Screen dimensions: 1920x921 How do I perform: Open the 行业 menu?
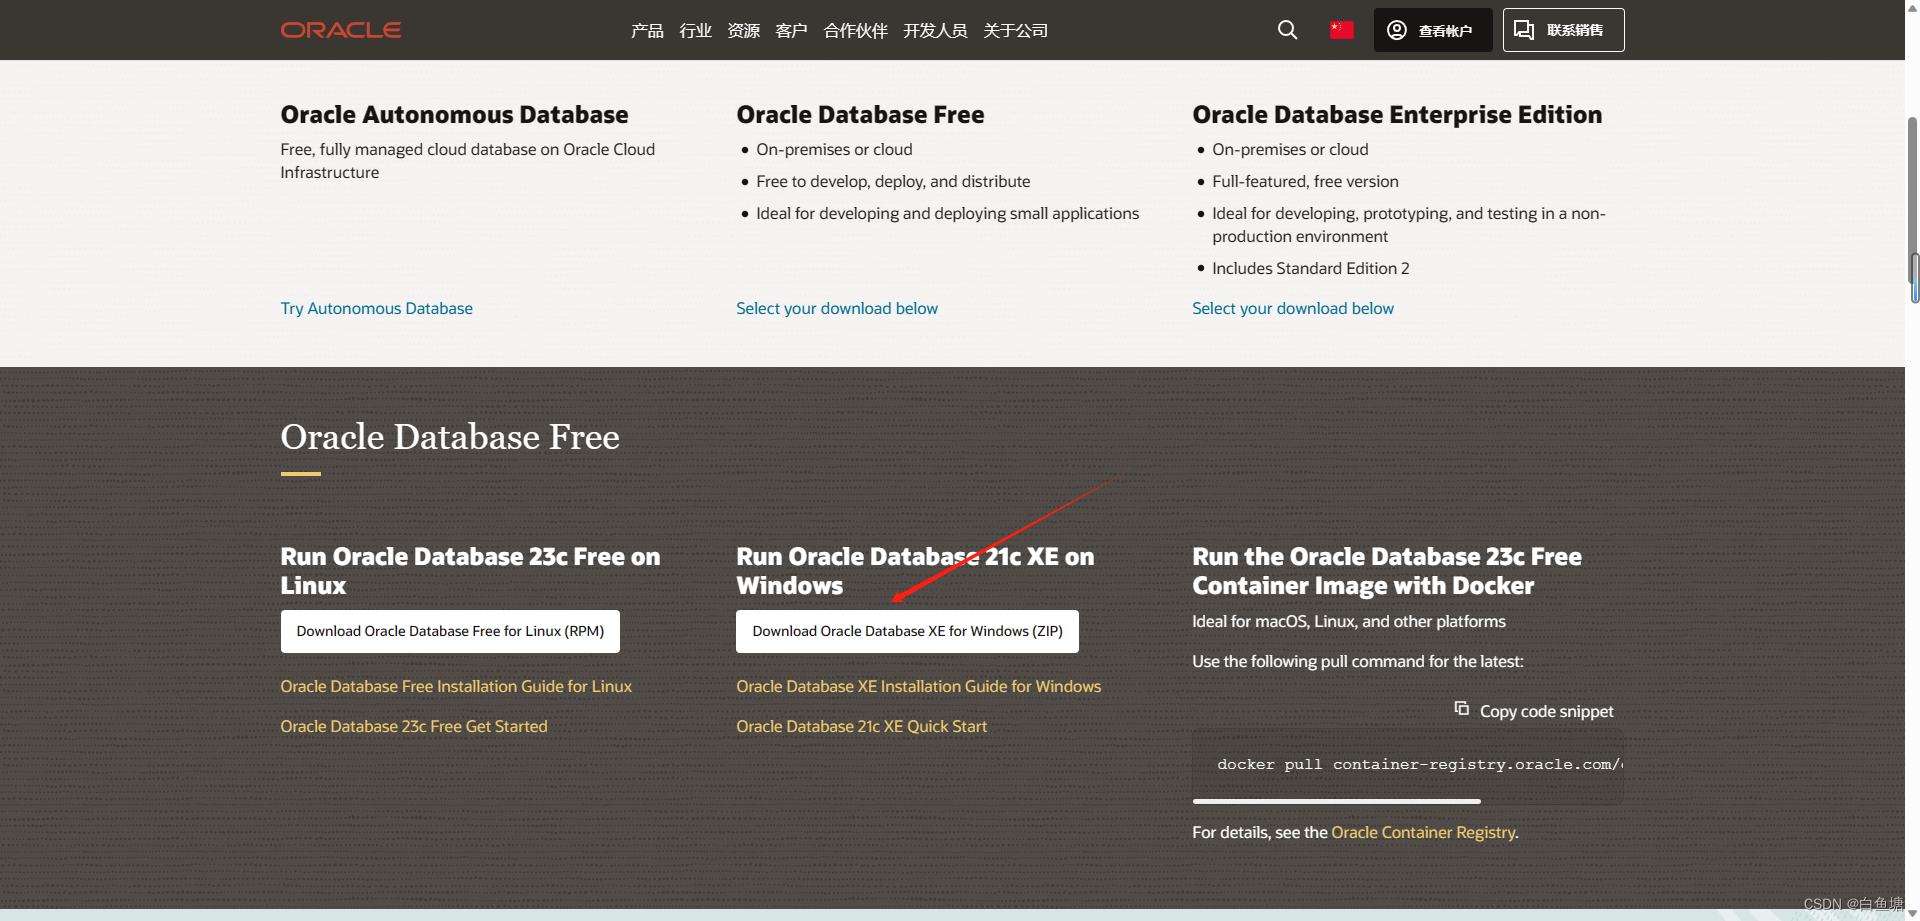tap(695, 31)
